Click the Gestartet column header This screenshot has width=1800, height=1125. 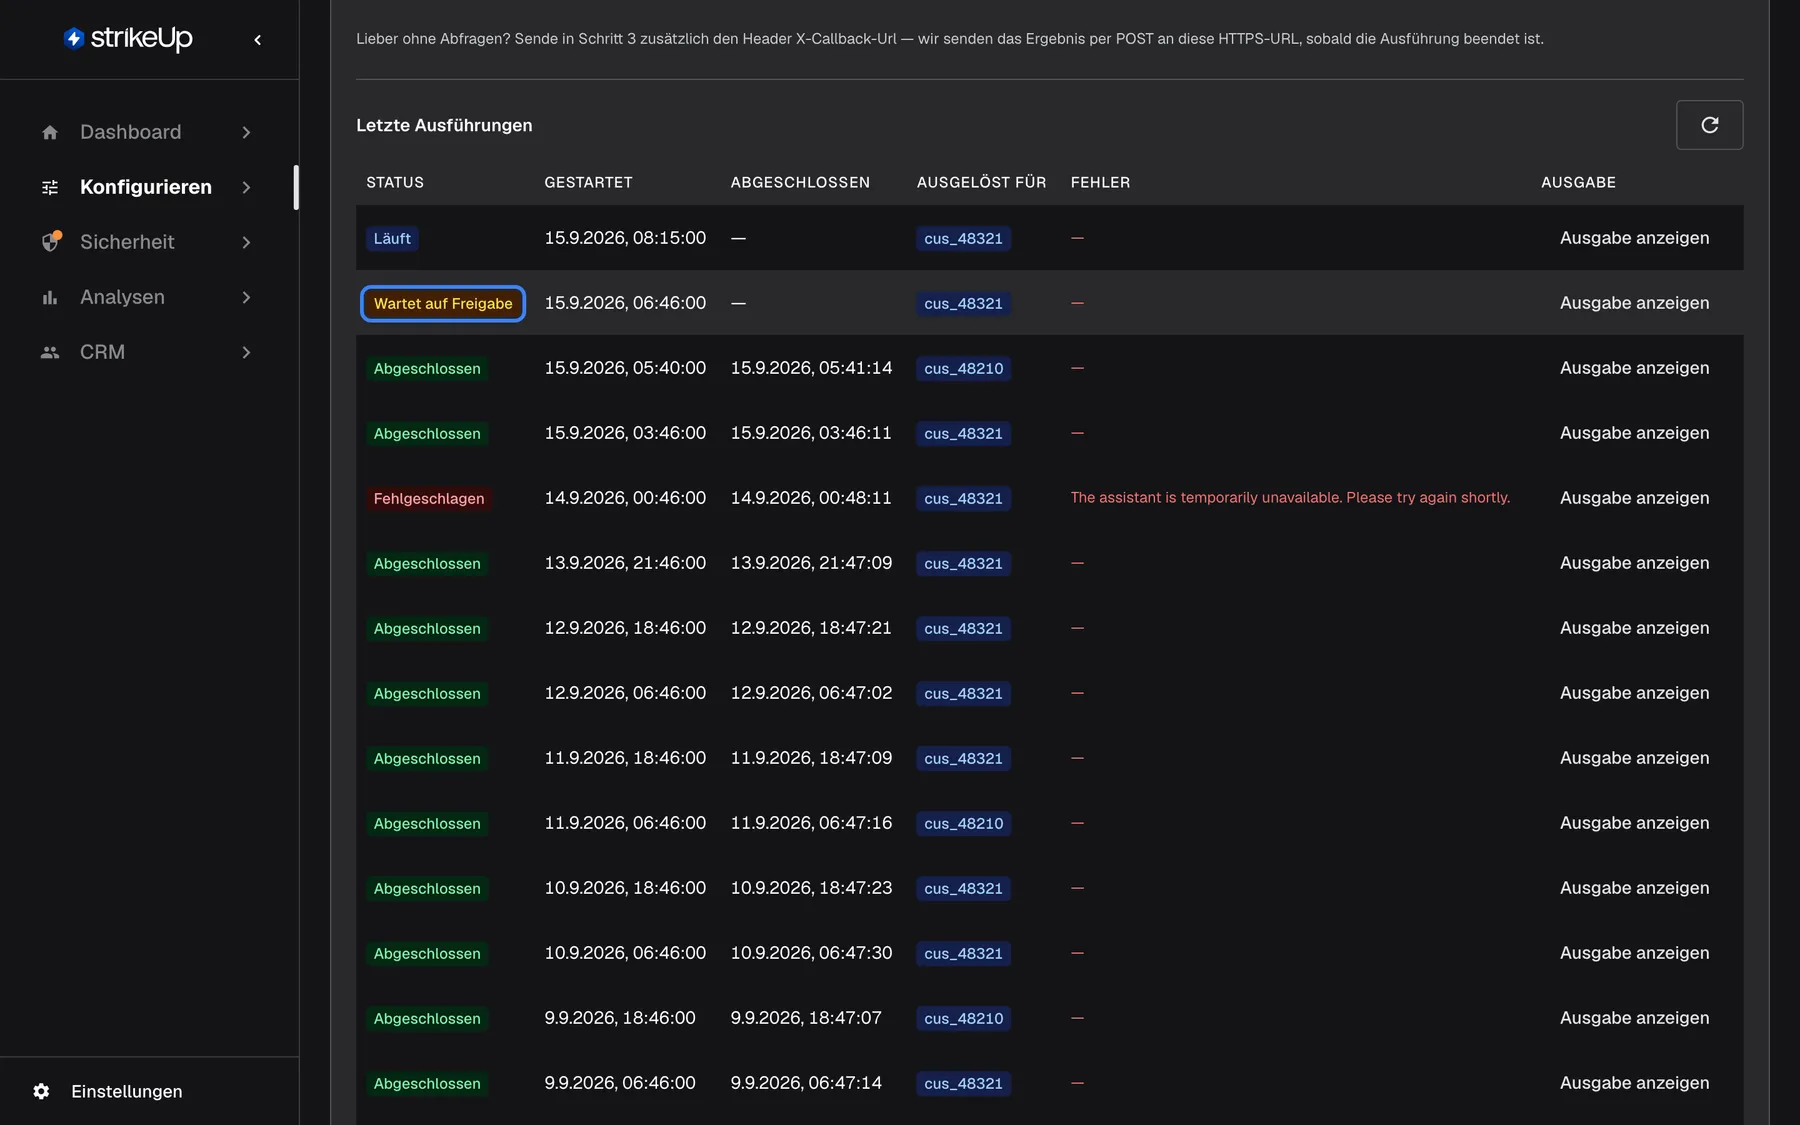coord(588,182)
